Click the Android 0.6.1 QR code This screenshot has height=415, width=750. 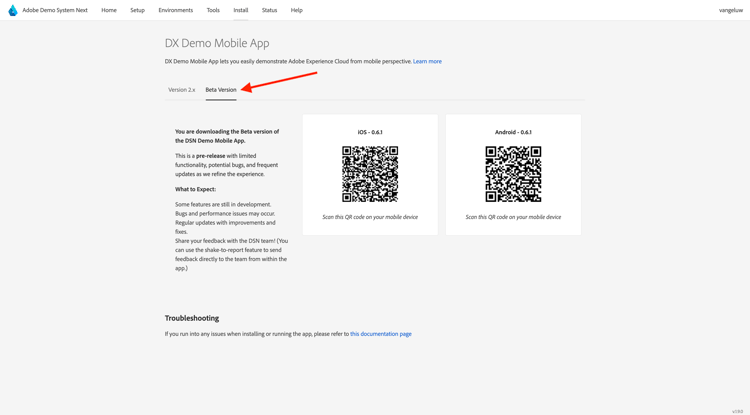click(x=513, y=174)
